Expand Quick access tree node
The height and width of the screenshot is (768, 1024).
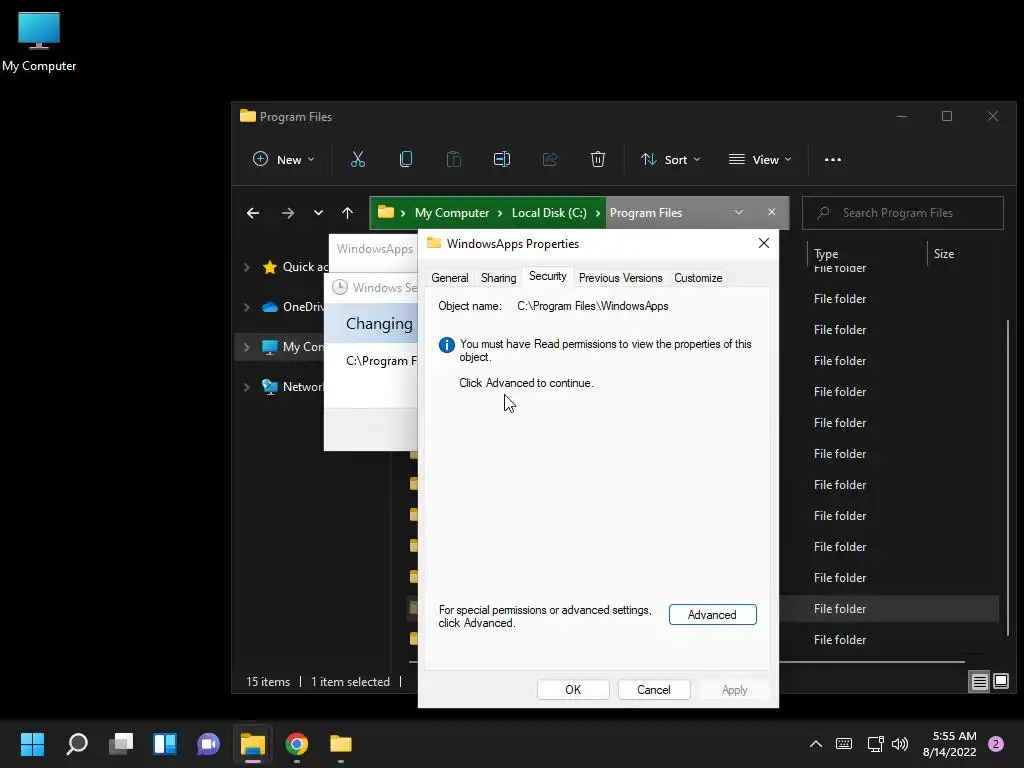(247, 267)
